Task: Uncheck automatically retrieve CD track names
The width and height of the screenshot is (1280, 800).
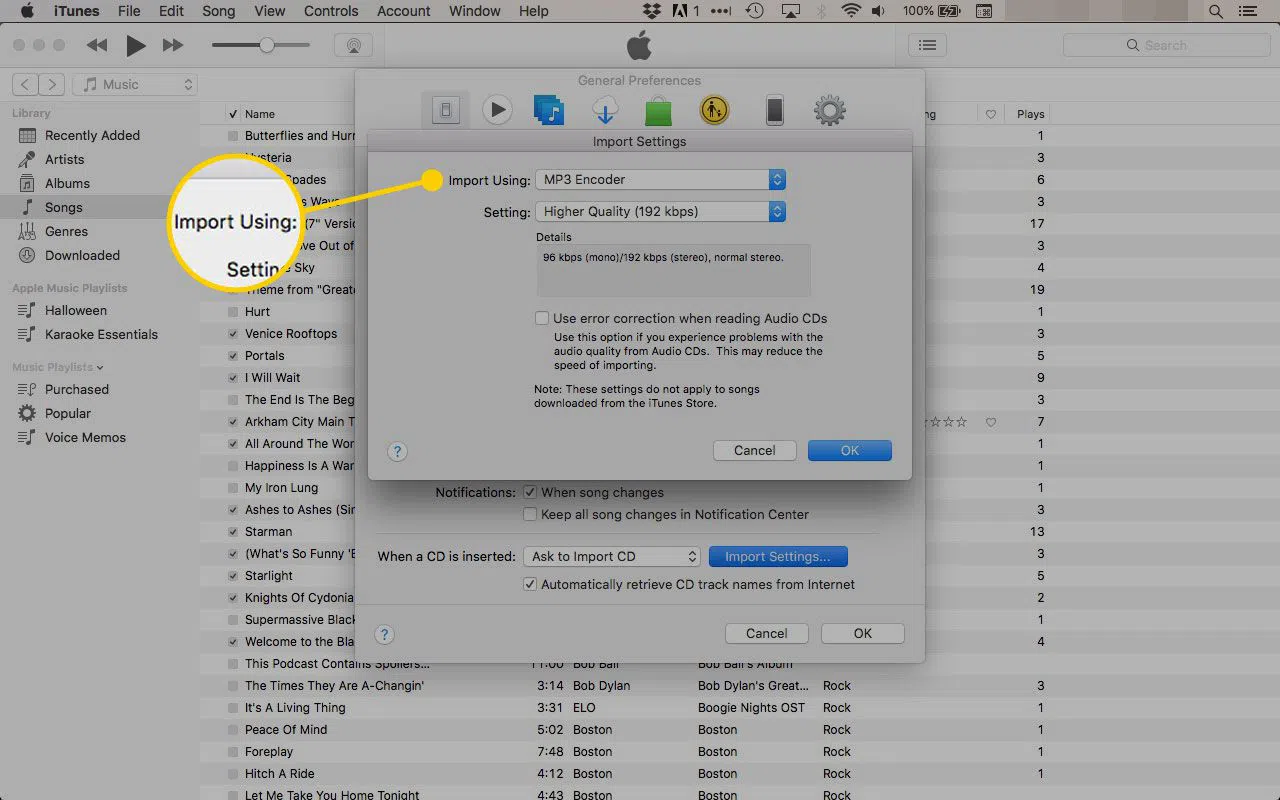Action: [x=531, y=584]
